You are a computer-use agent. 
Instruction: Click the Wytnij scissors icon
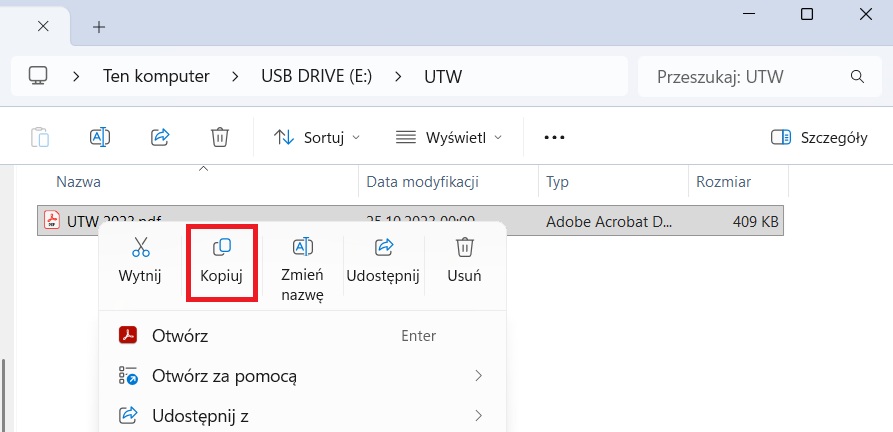(140, 247)
